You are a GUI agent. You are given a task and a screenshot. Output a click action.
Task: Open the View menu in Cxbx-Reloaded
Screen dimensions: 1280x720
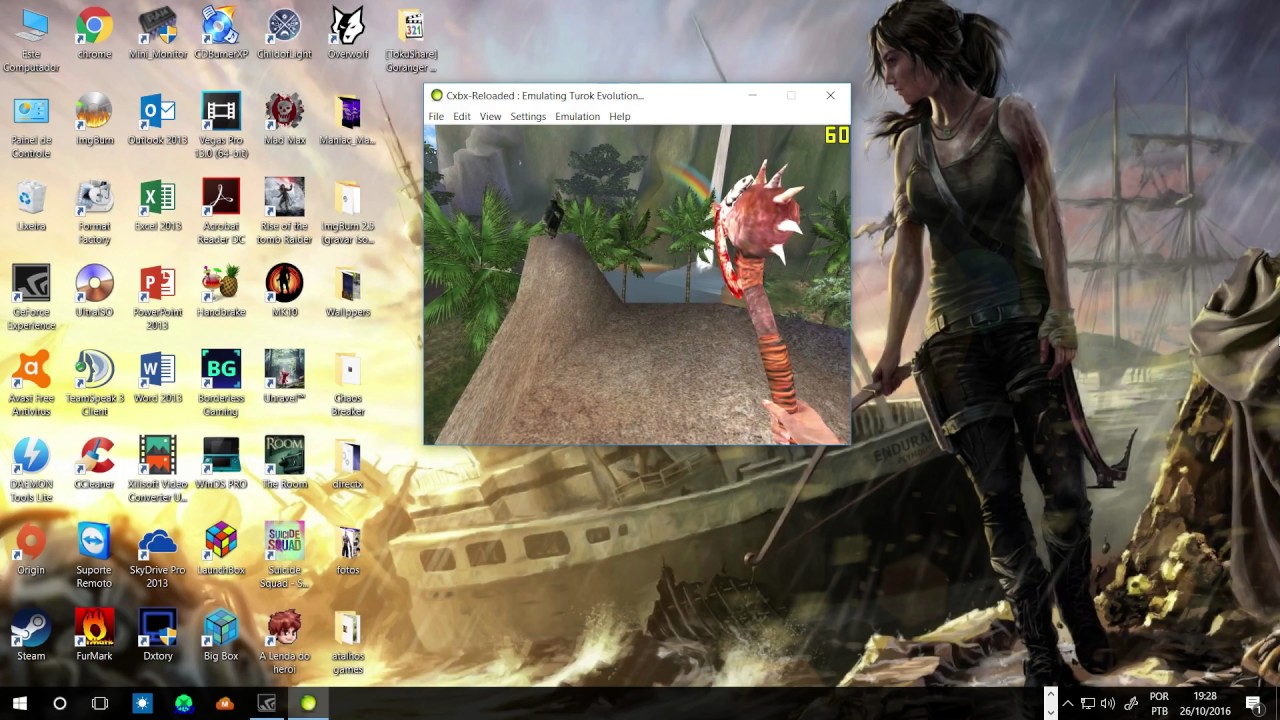[x=490, y=117]
